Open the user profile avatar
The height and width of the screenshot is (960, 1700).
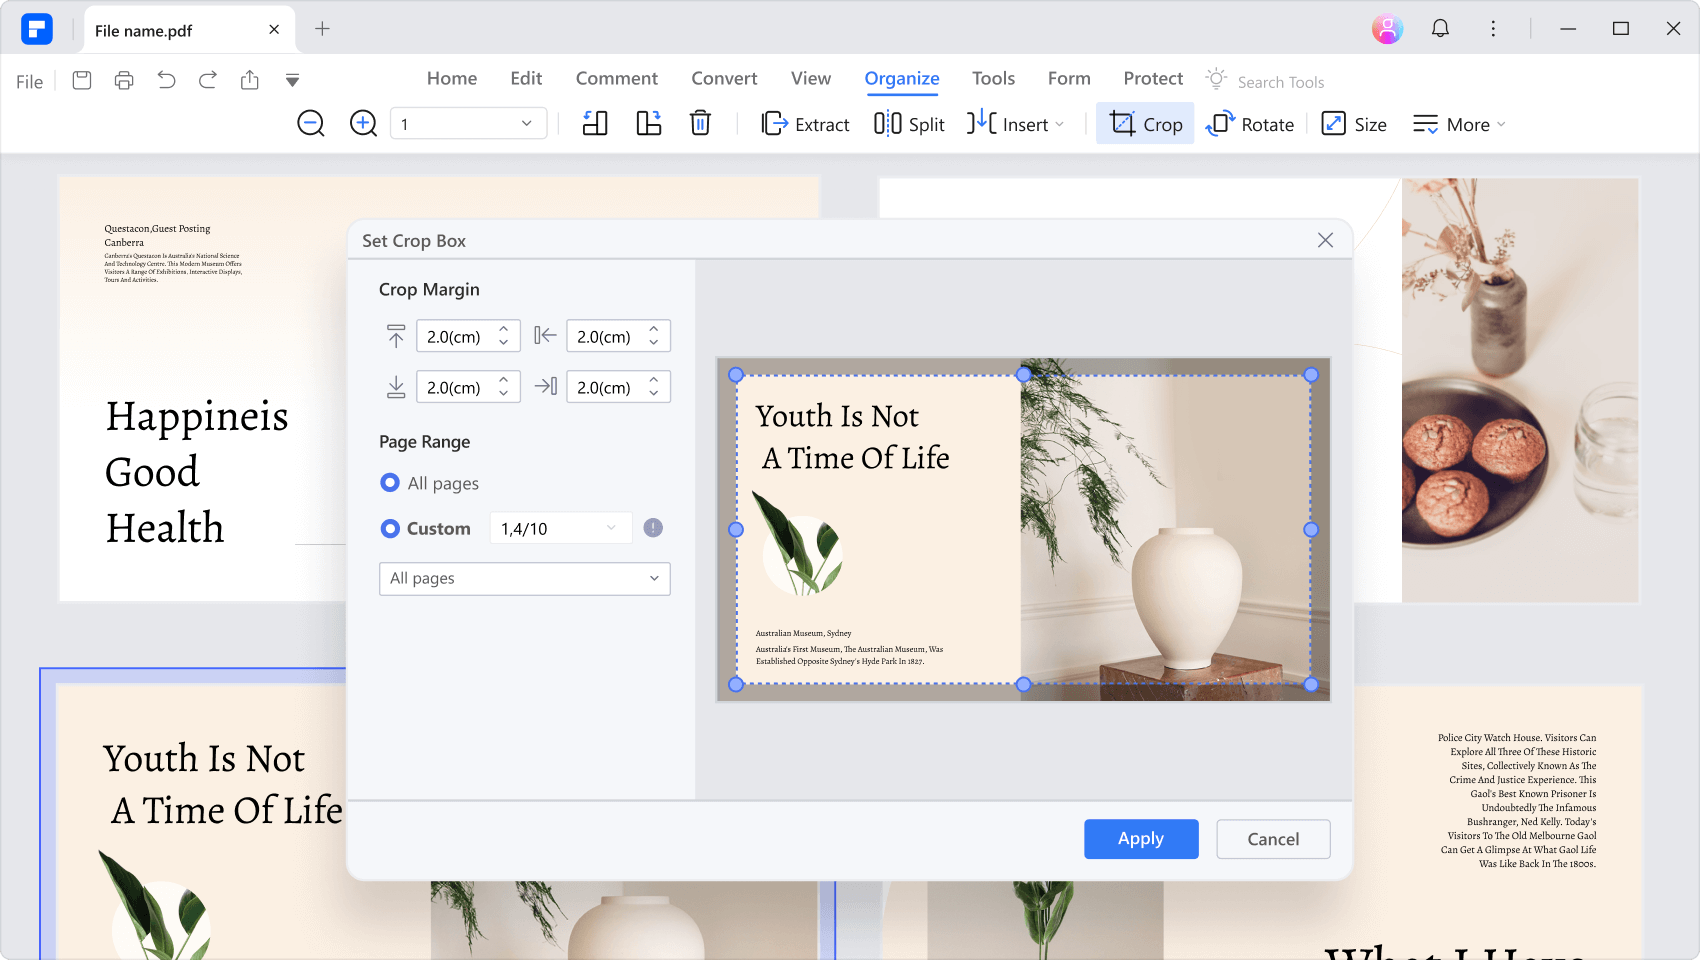click(x=1387, y=29)
